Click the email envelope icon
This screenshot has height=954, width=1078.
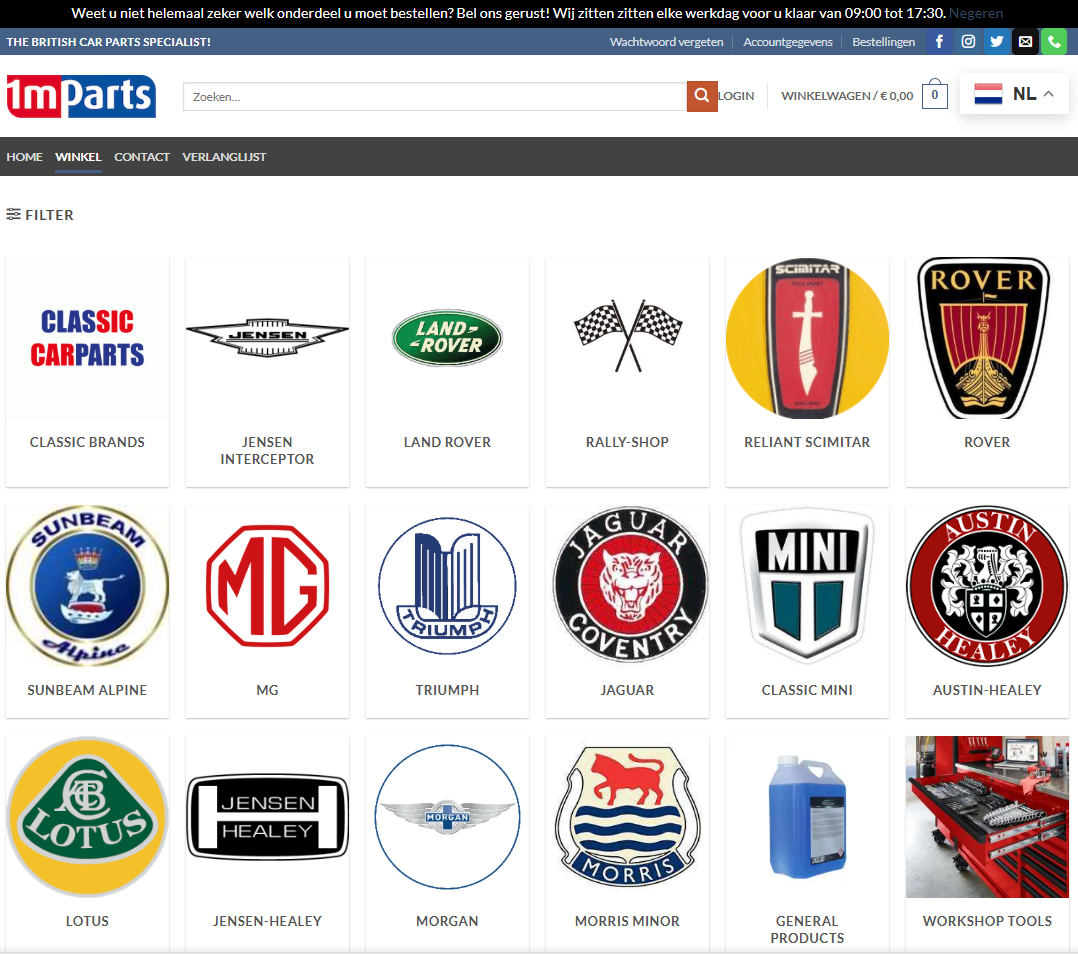(x=1025, y=42)
